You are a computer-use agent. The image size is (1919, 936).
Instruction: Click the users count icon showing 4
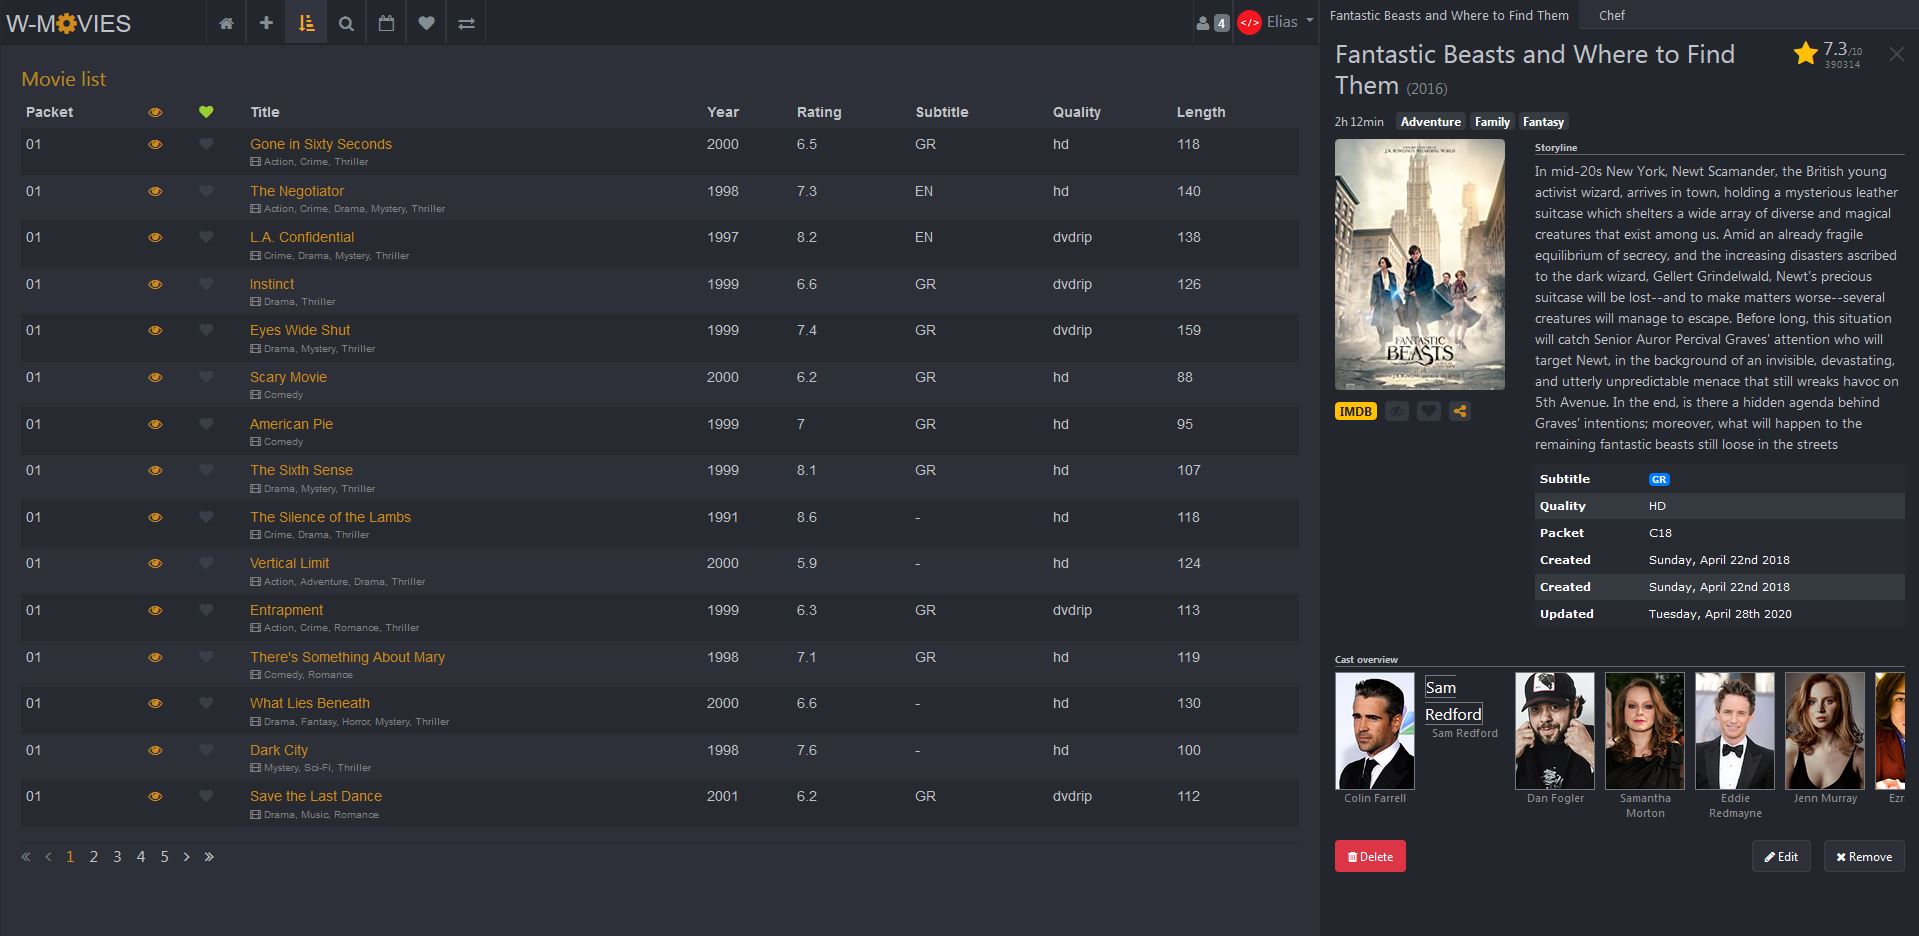1212,23
